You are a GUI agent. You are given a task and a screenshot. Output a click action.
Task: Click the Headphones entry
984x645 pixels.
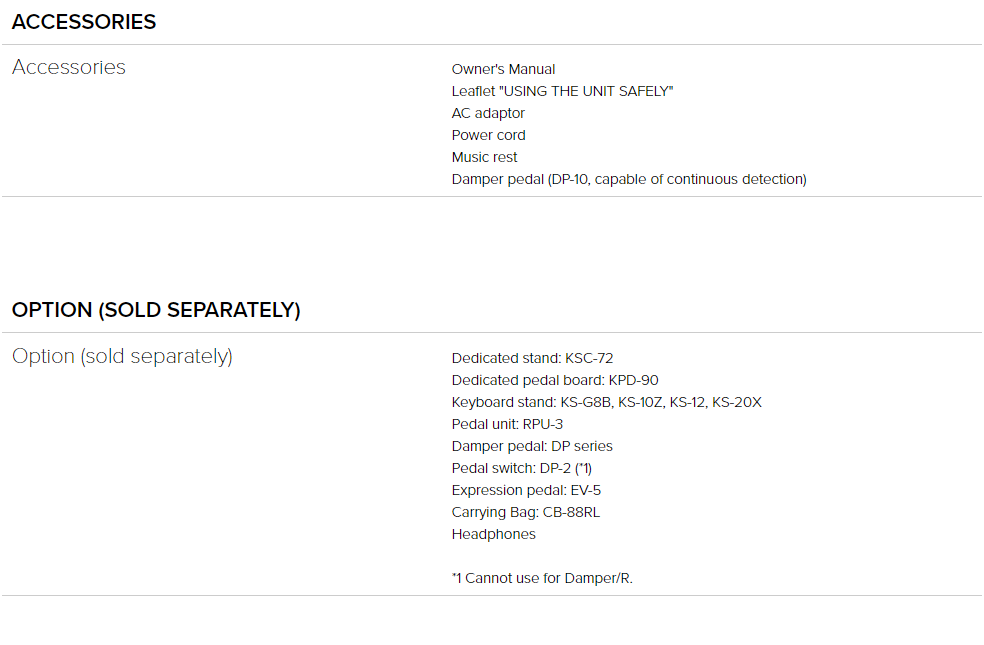coord(494,534)
